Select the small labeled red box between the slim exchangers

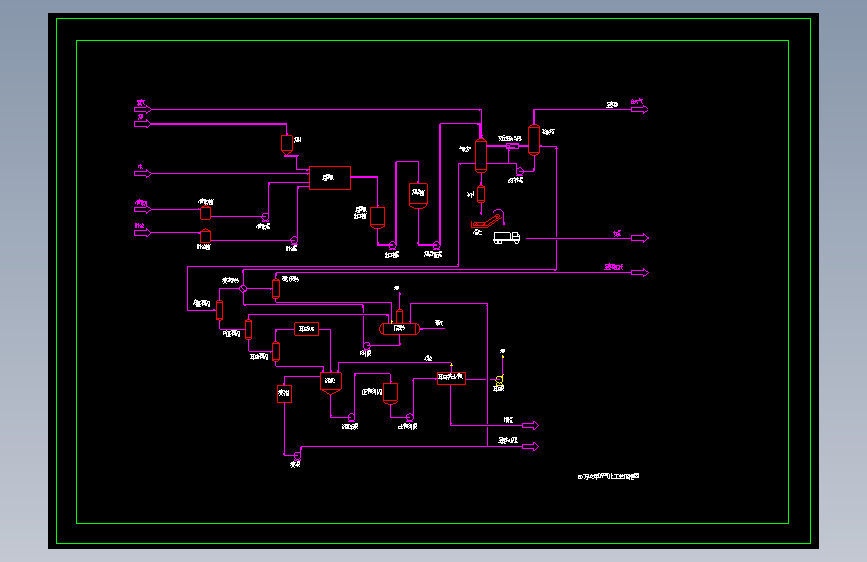coord(306,329)
